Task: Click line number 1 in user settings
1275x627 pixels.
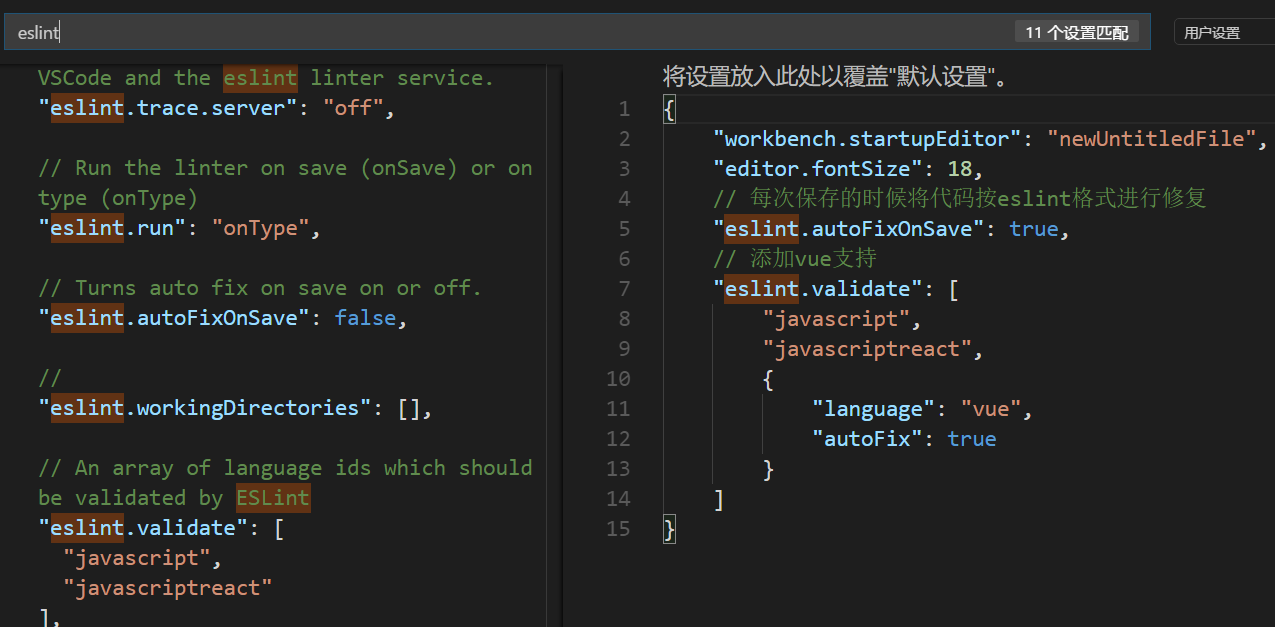Action: [x=624, y=109]
